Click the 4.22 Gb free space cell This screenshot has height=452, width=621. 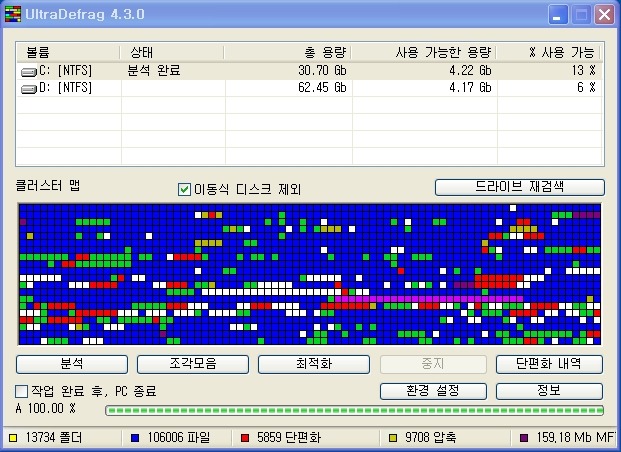click(470, 71)
